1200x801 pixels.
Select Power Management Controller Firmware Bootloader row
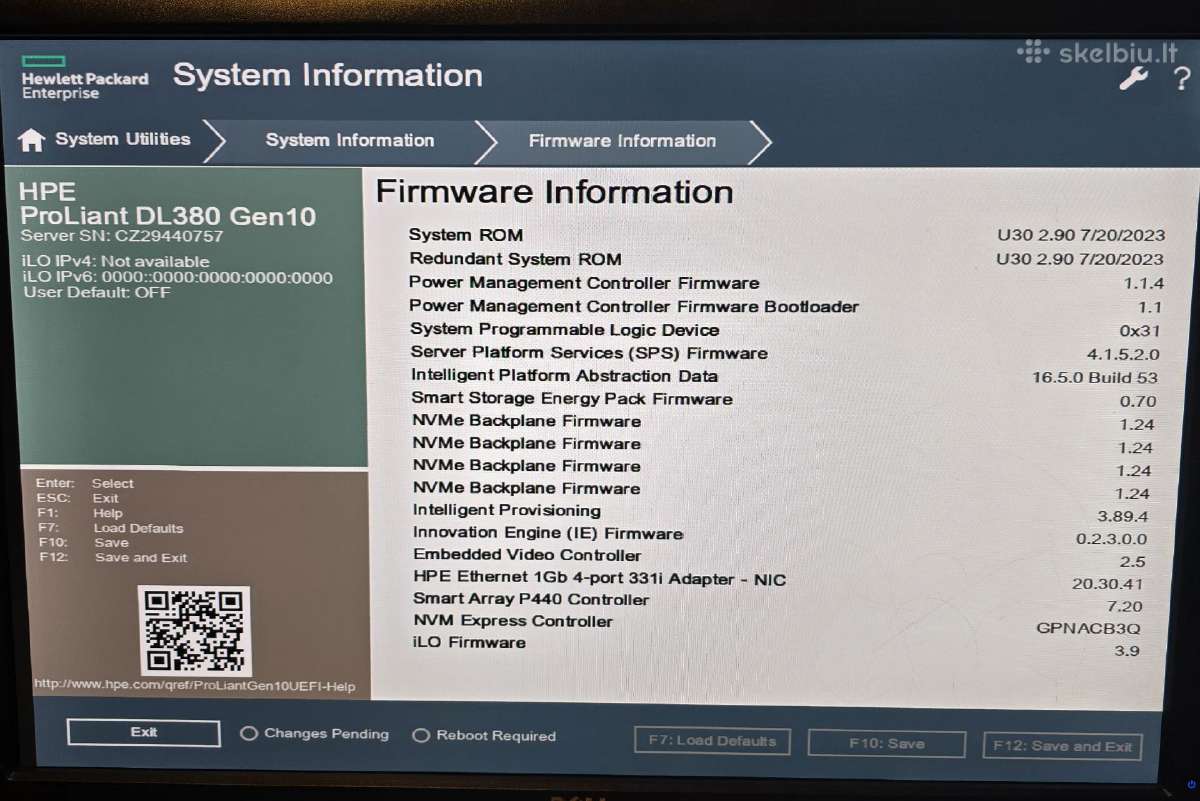pos(787,307)
